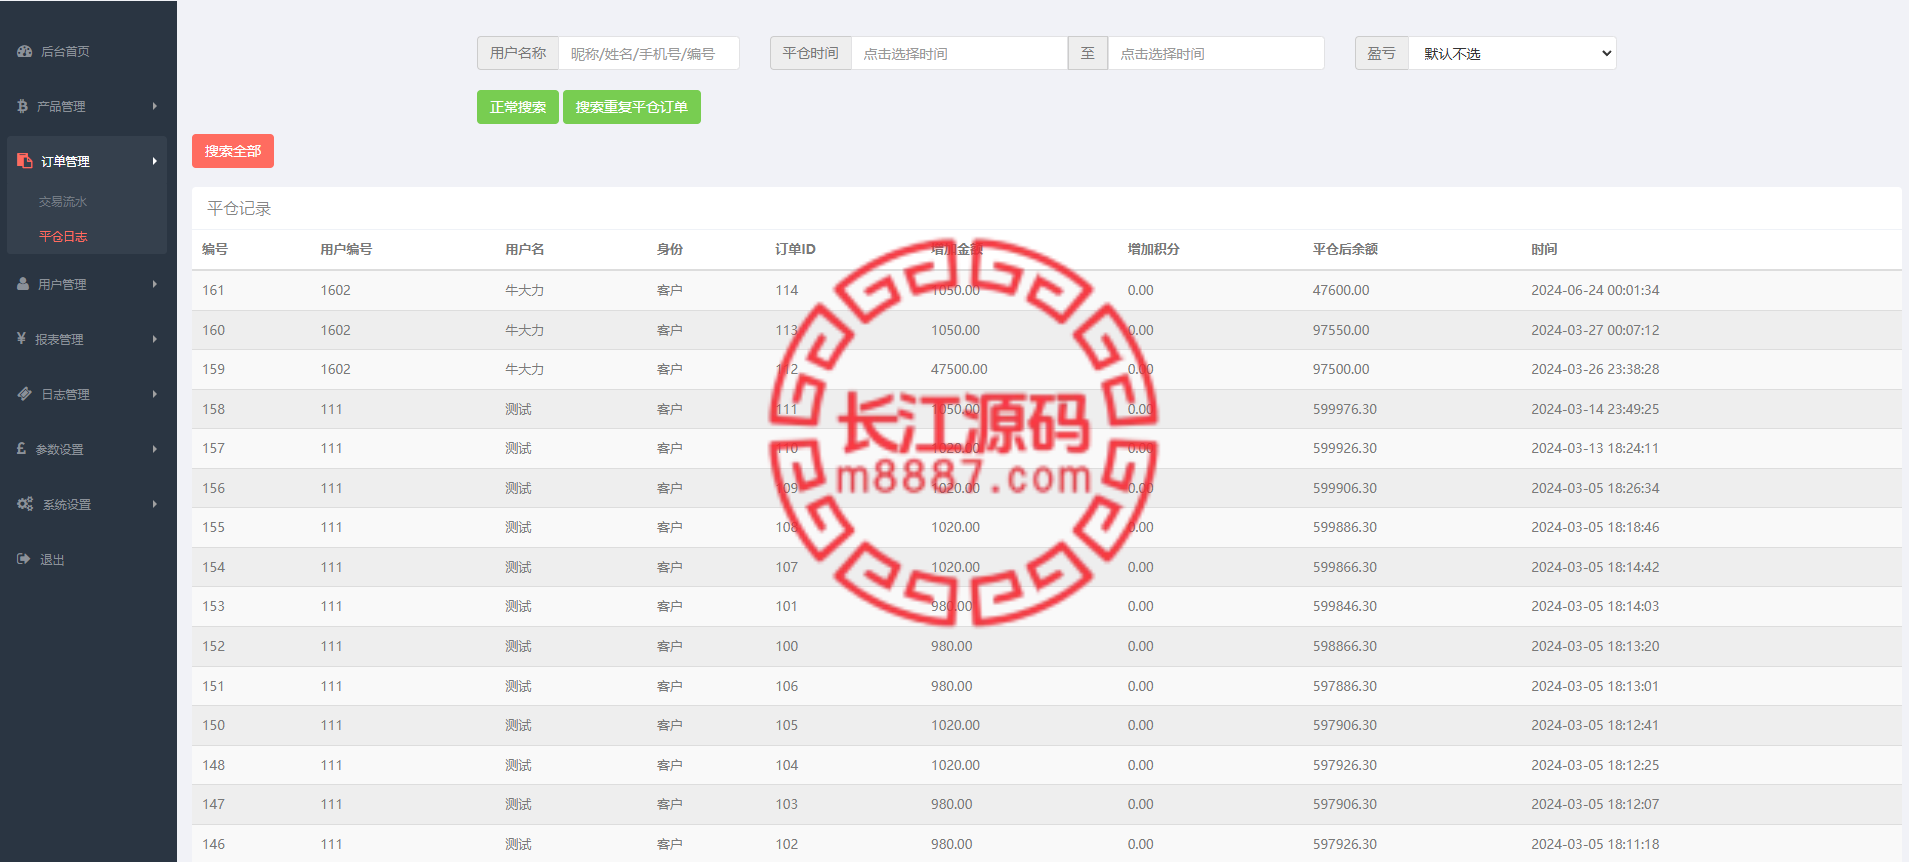
Task: Open 后台首页 in the sidebar
Action: (65, 52)
